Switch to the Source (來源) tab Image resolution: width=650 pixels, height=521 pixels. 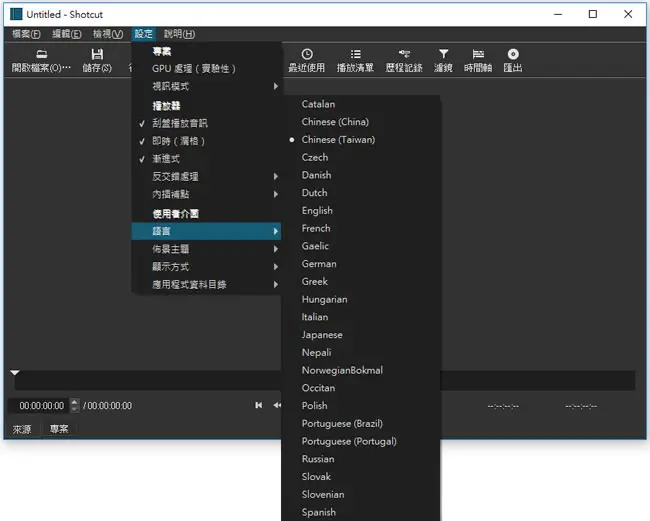pyautogui.click(x=22, y=429)
